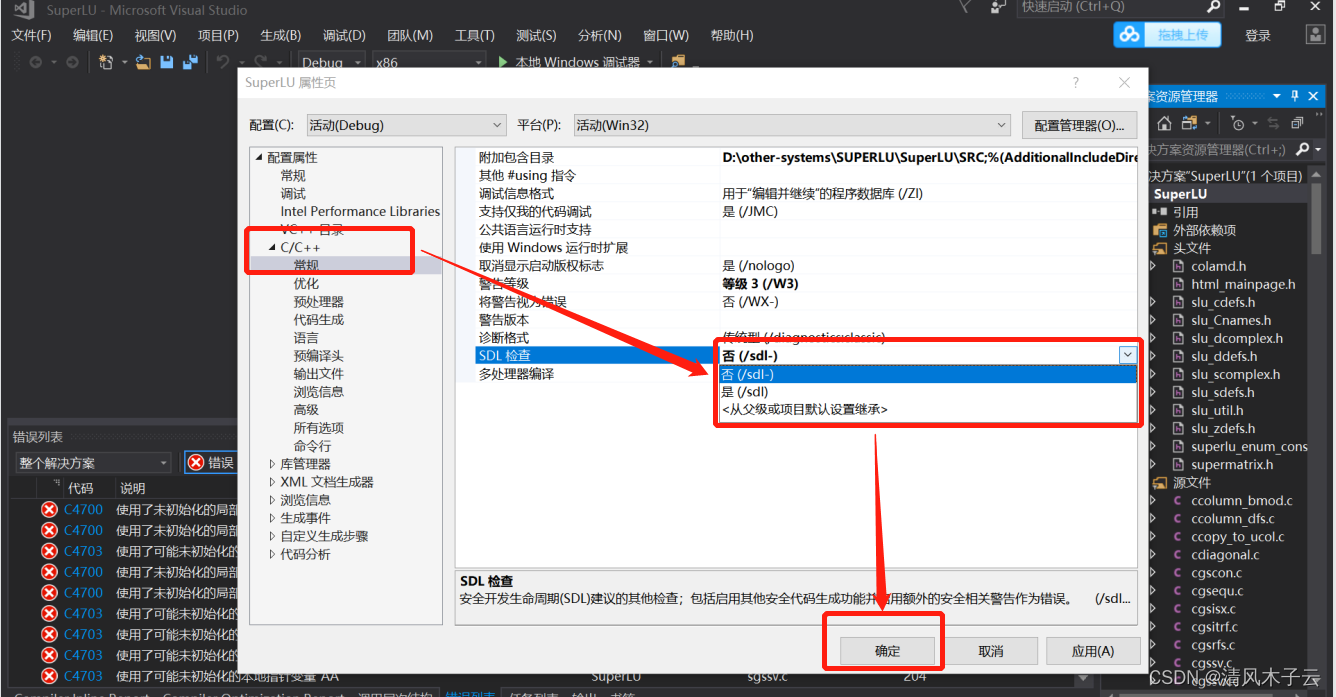This screenshot has width=1336, height=697.
Task: Toggle the 错误 errors filter button
Action: (x=210, y=462)
